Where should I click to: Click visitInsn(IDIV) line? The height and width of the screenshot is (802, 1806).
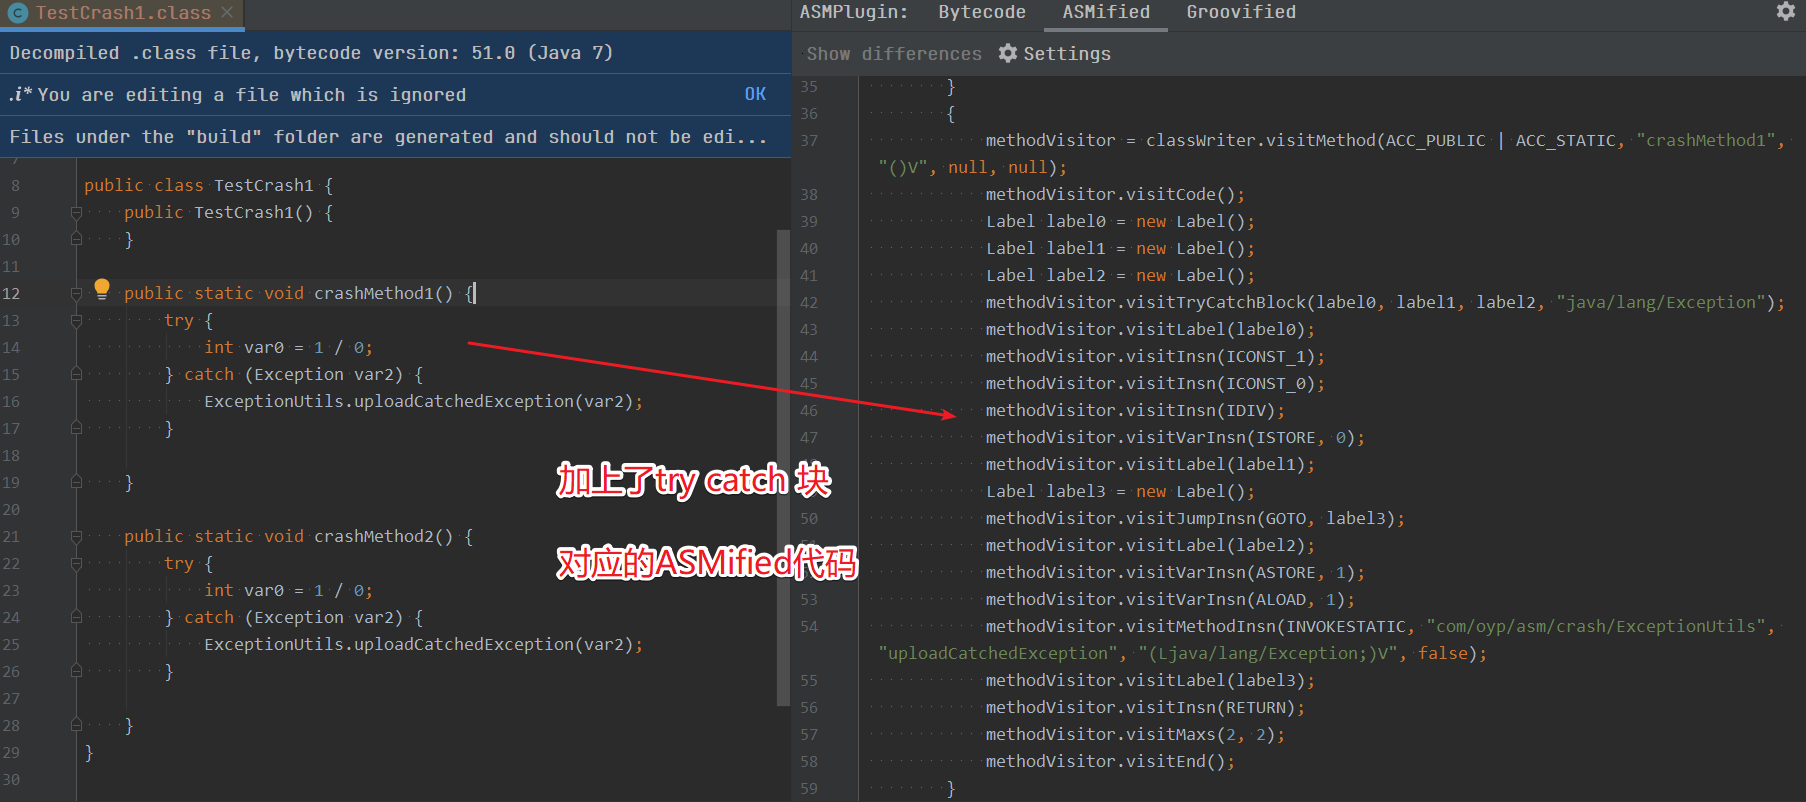(x=1135, y=410)
